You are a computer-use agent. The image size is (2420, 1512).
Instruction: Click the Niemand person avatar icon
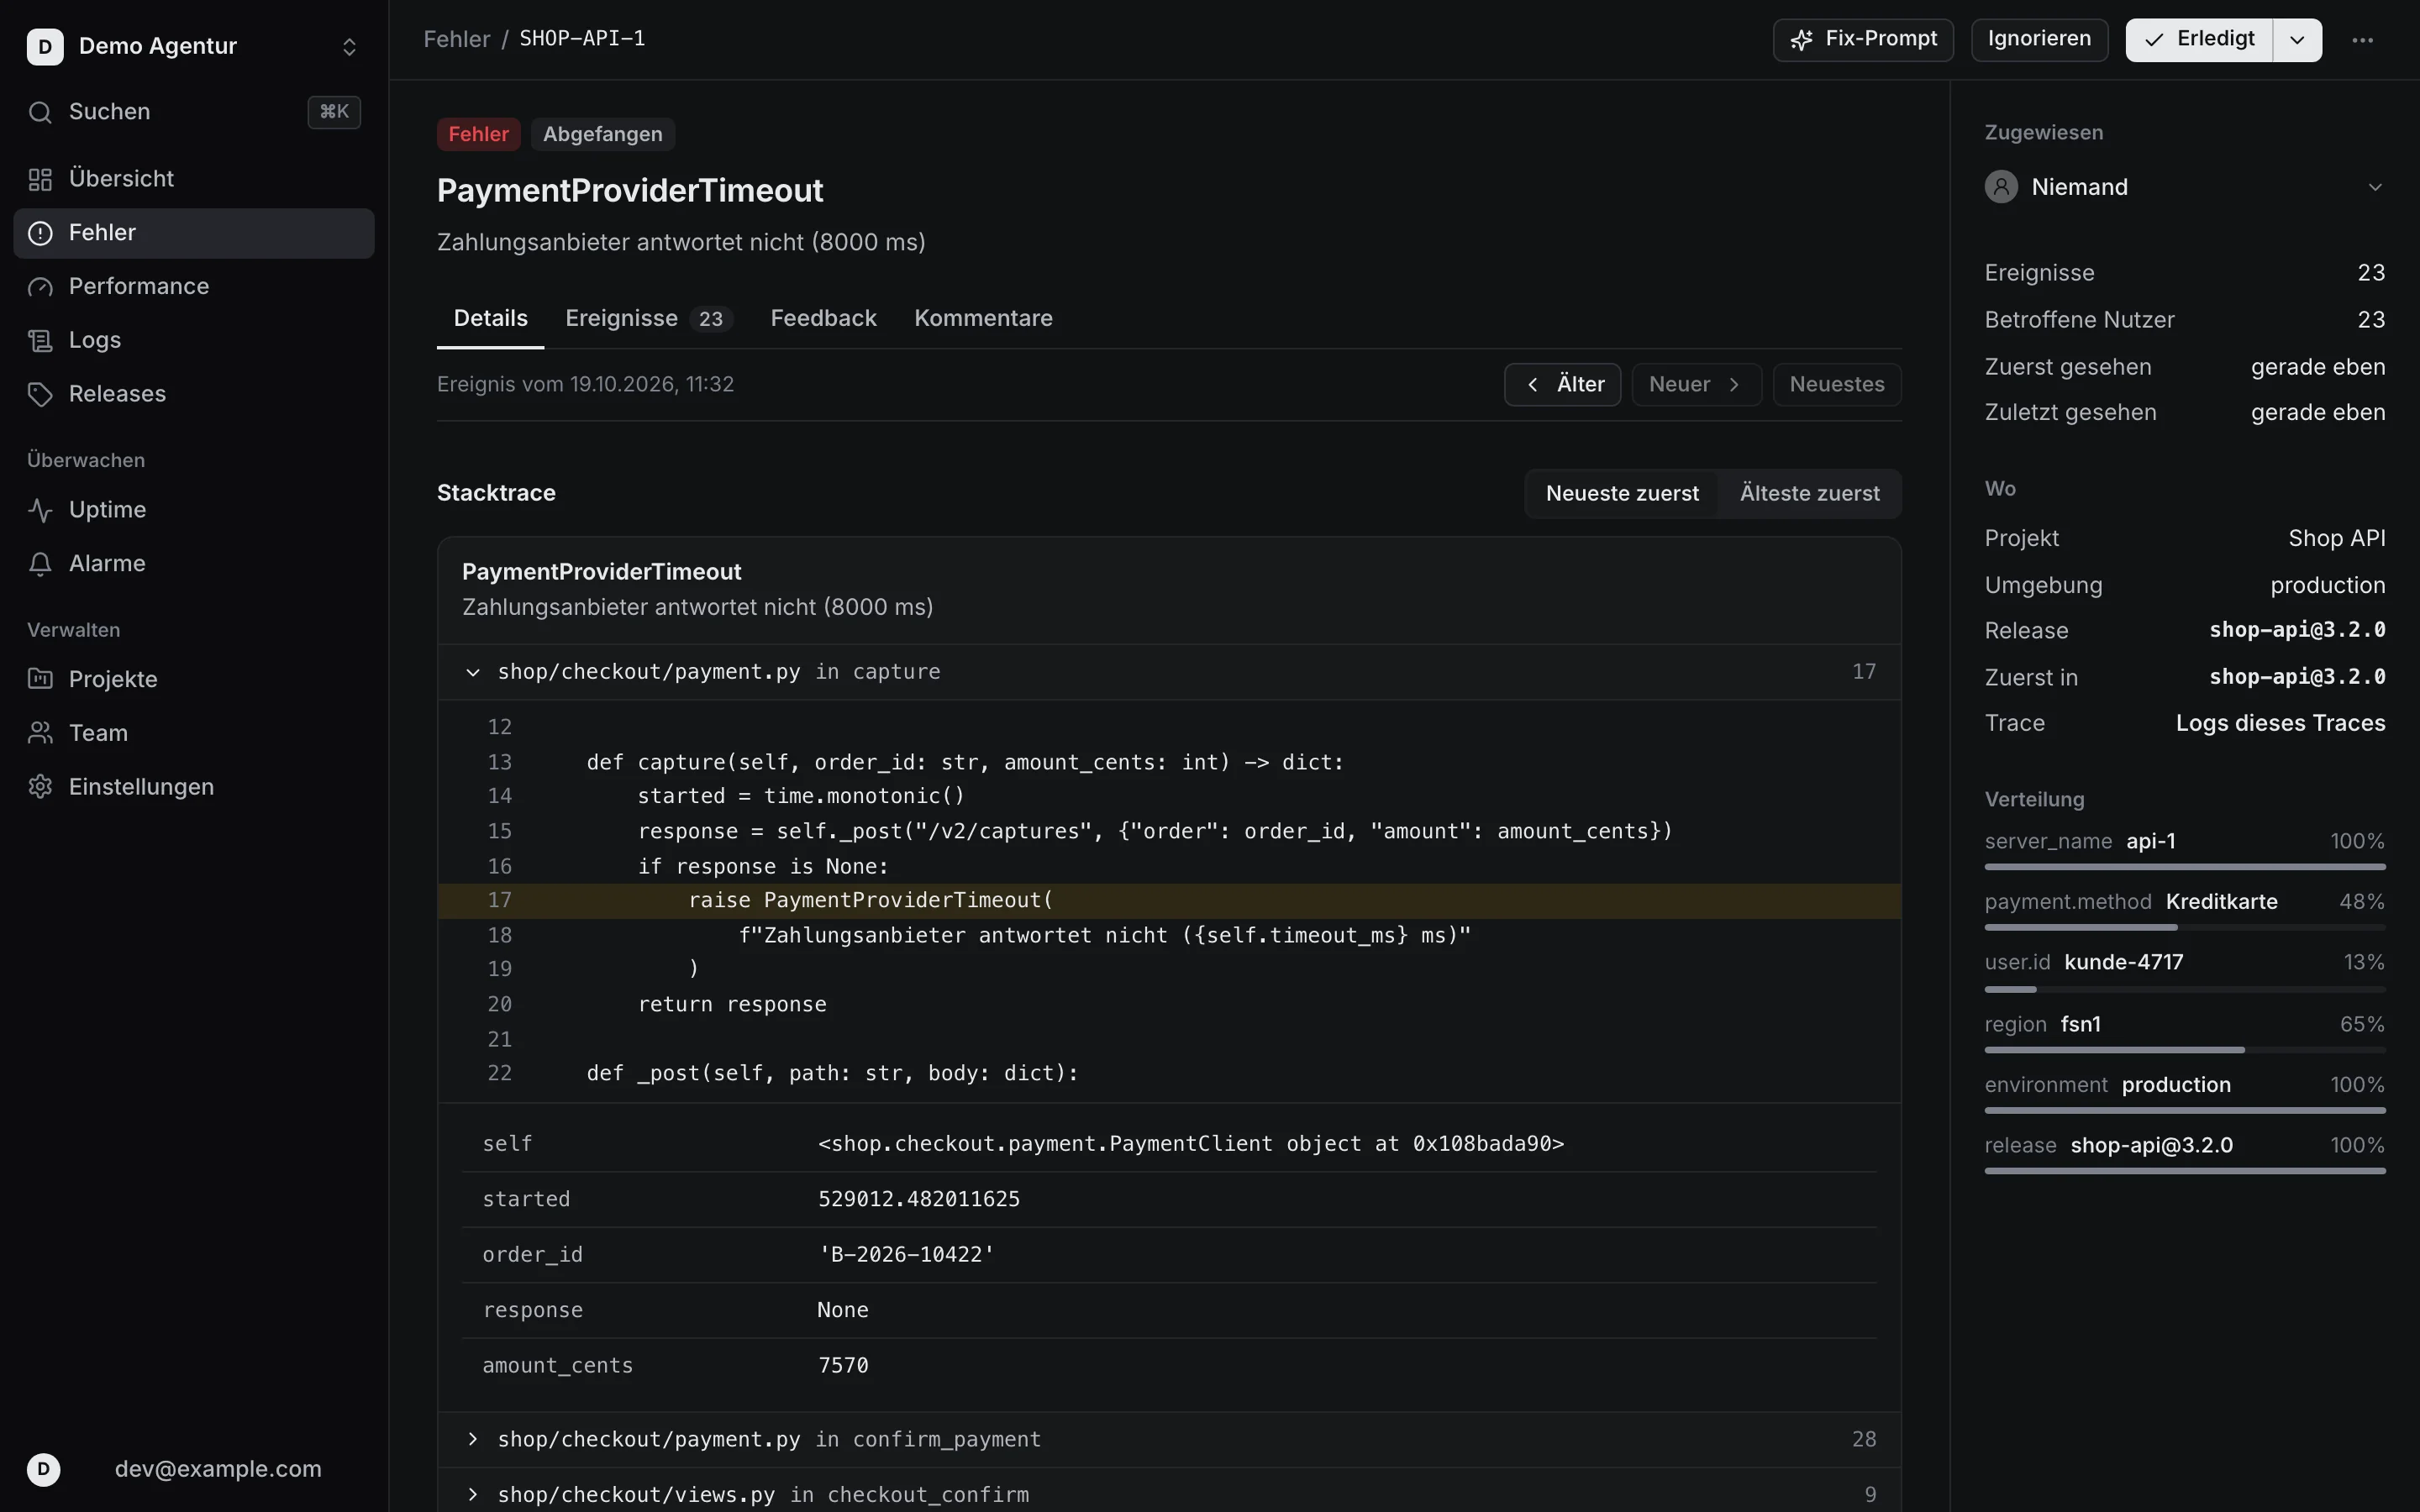(x=2001, y=187)
